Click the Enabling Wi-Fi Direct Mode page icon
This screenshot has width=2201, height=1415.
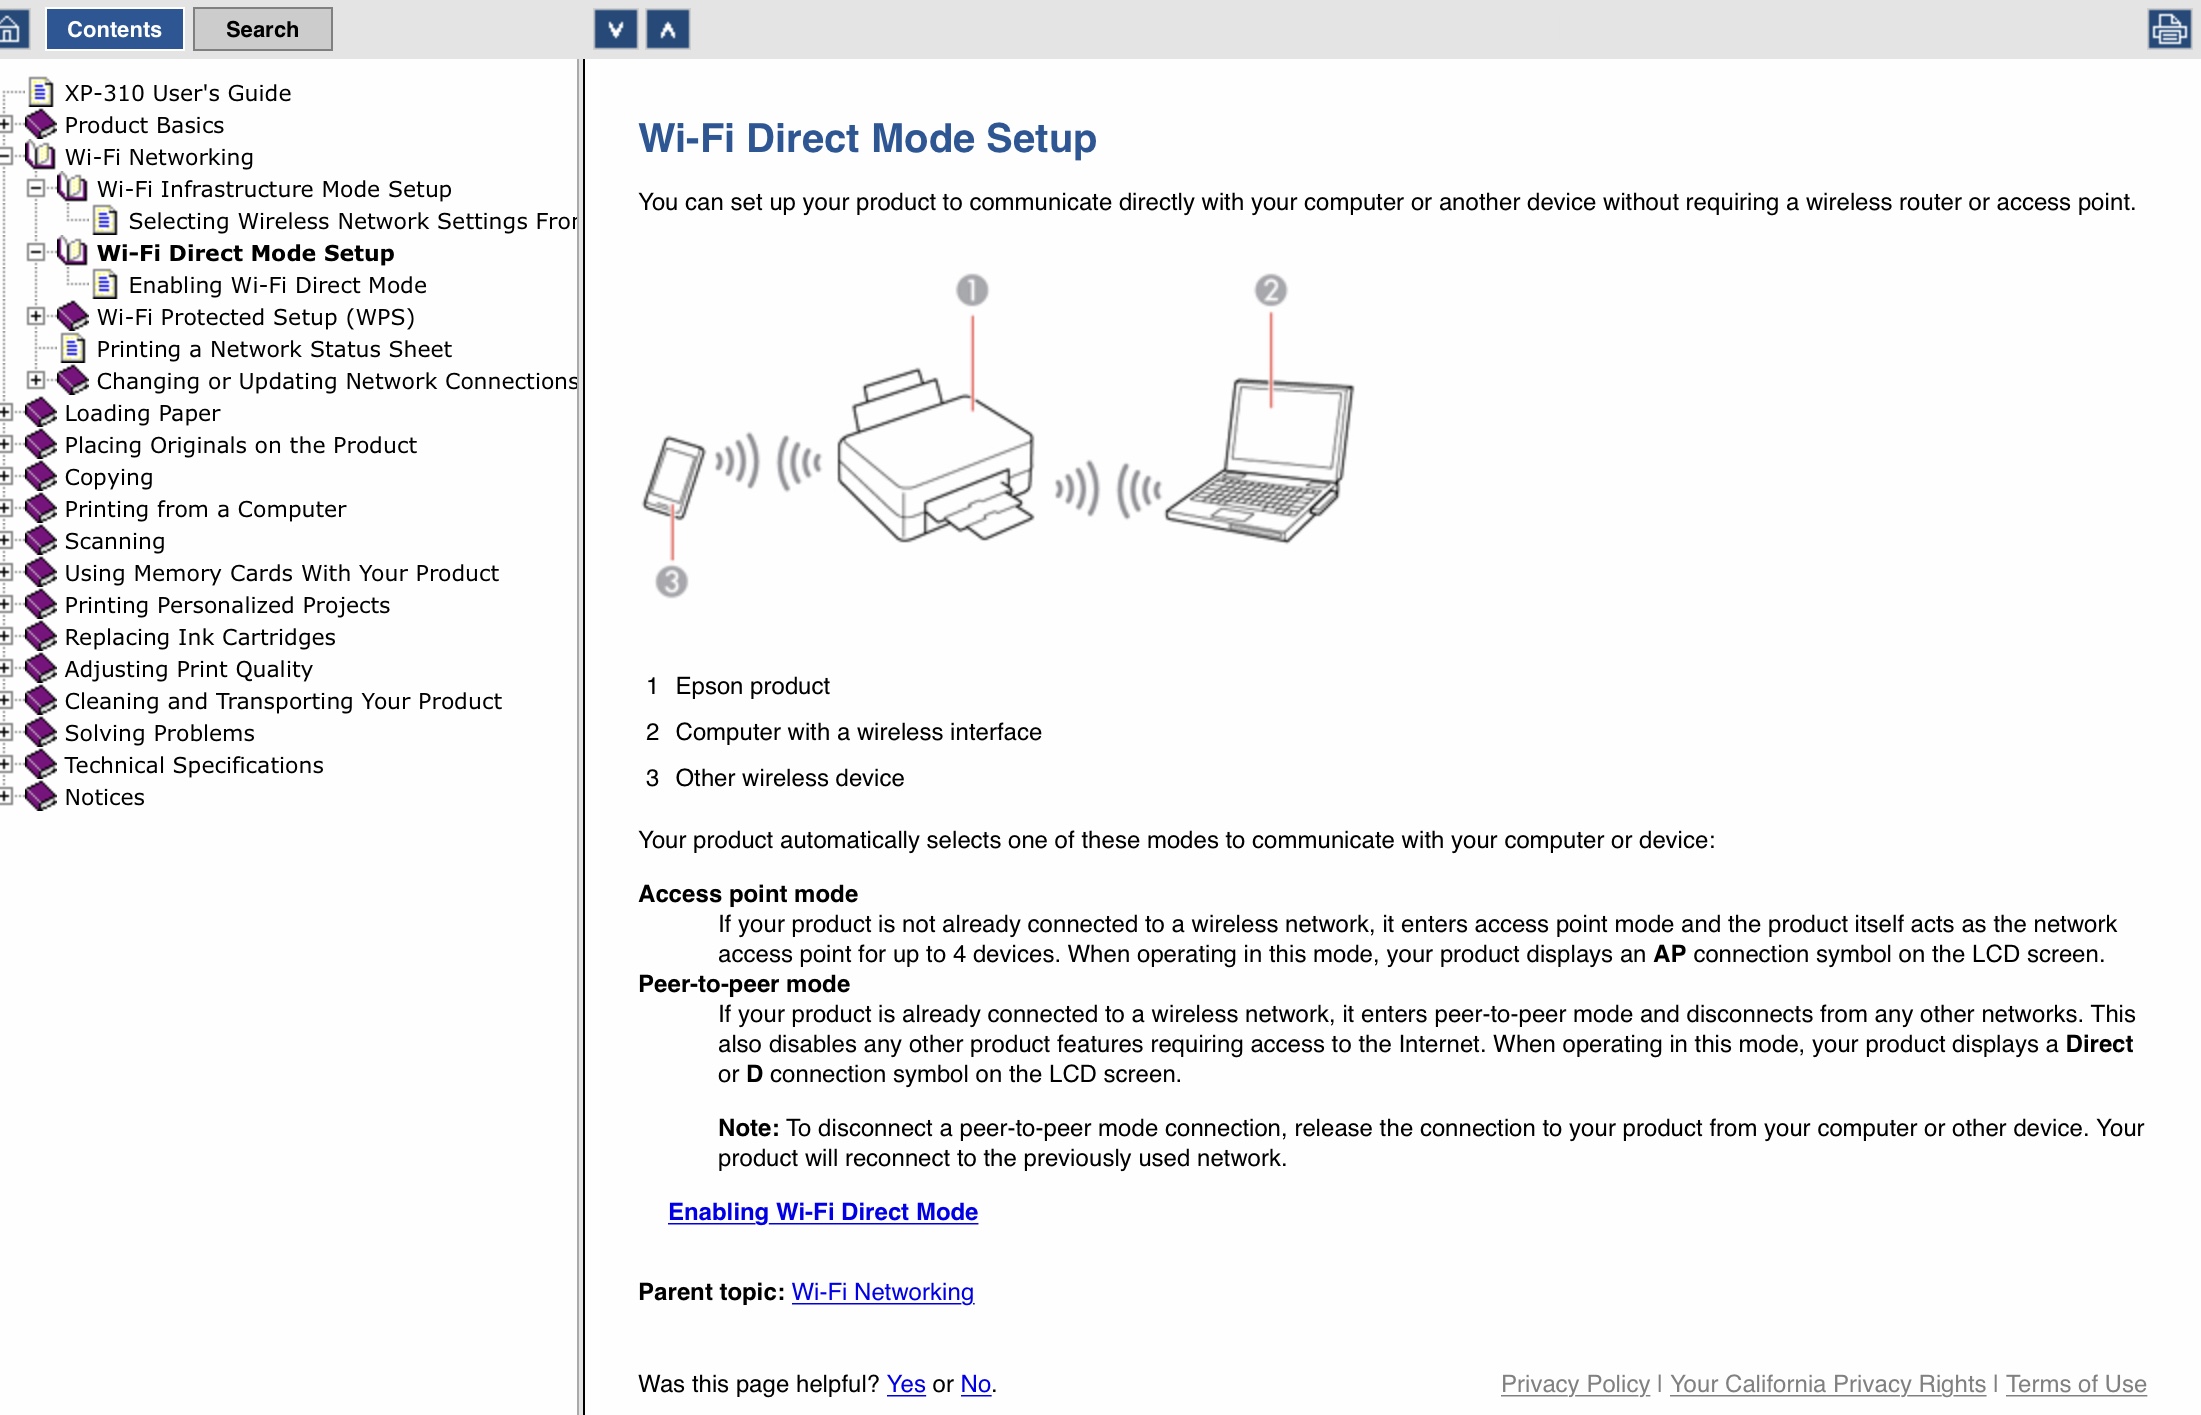point(105,284)
